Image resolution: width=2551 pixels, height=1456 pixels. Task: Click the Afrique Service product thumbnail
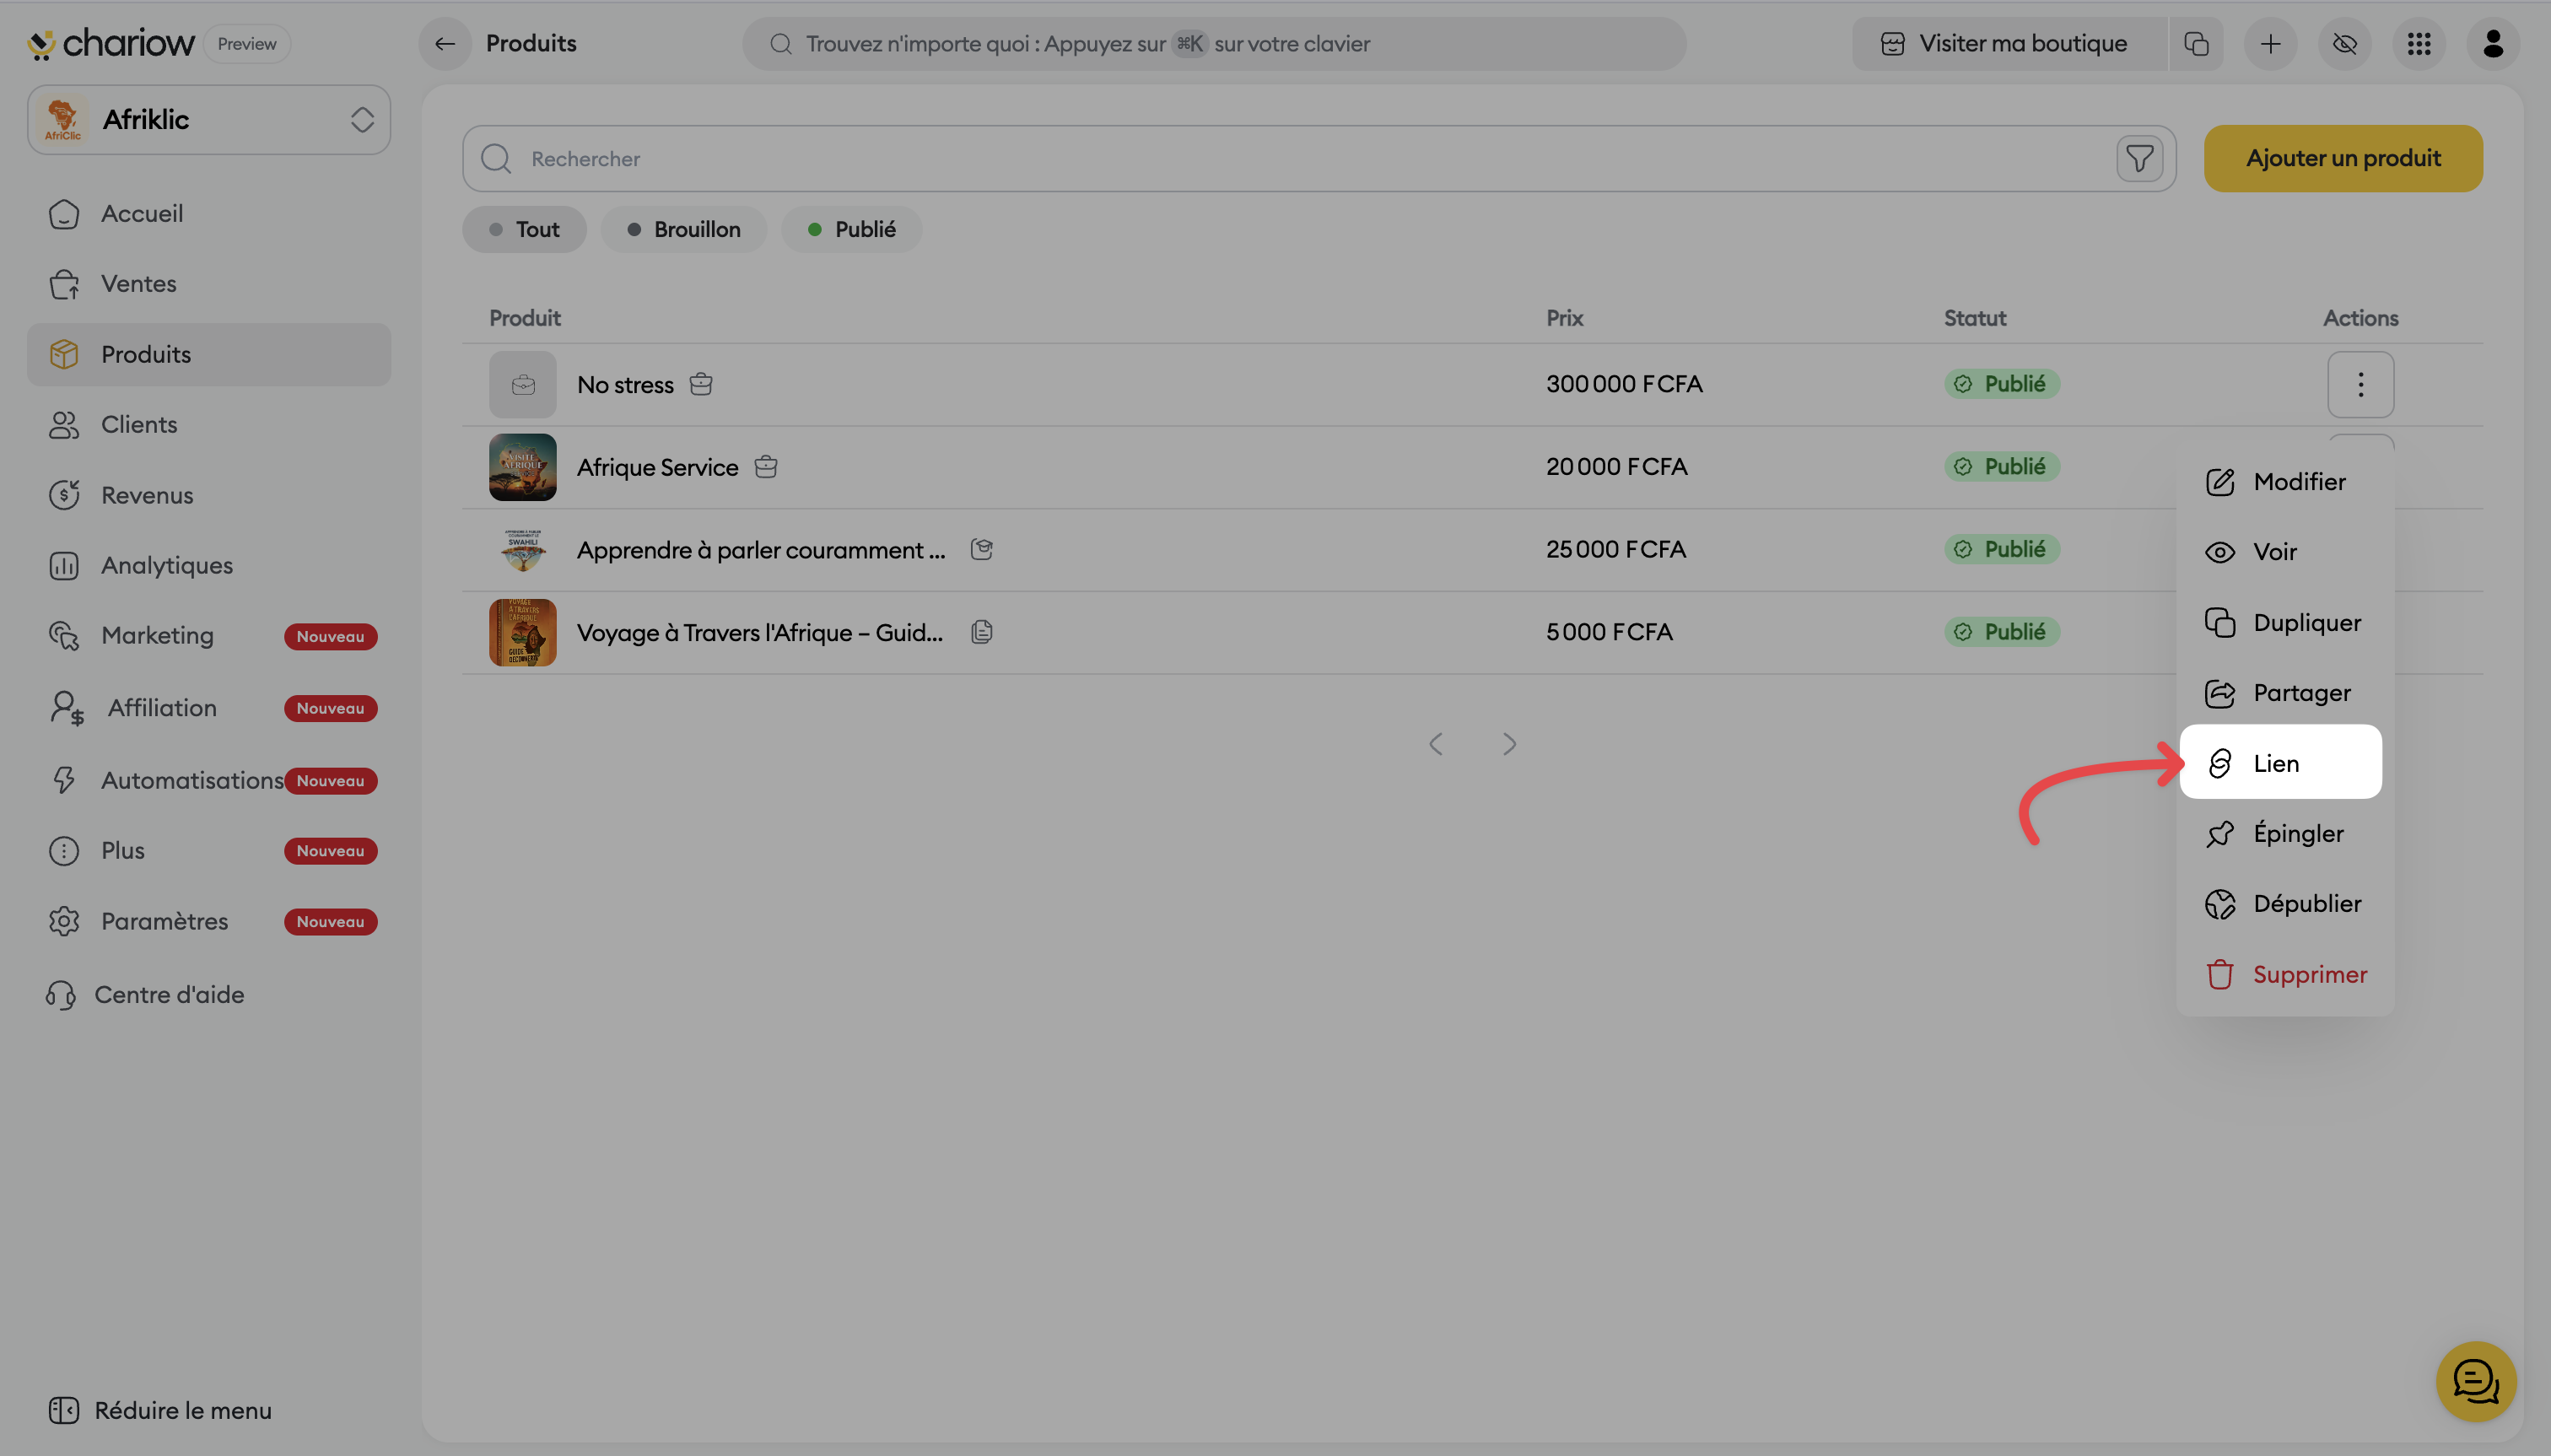click(522, 467)
